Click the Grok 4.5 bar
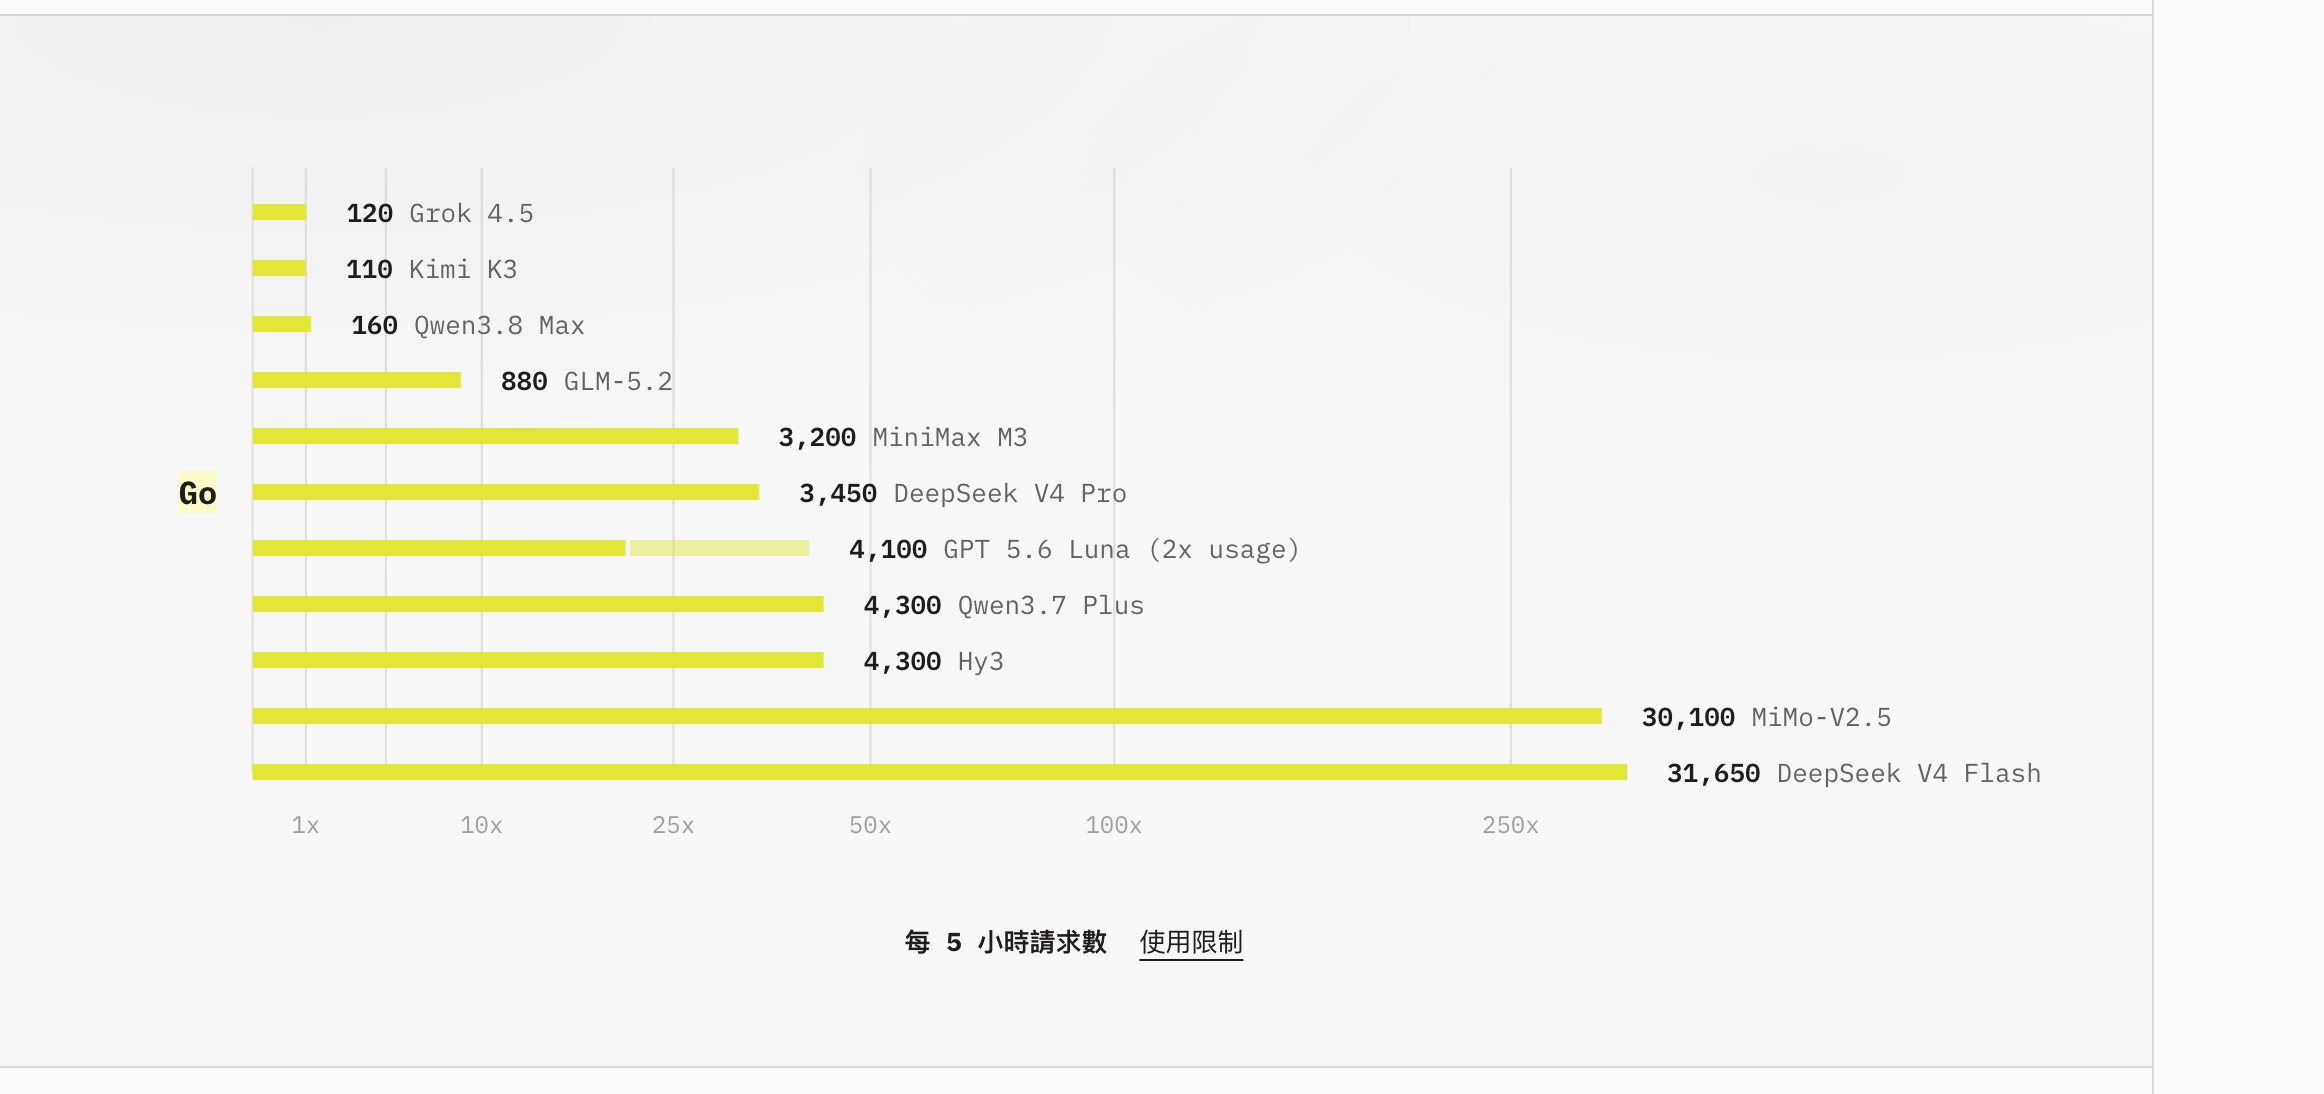Screen dimensions: 2324x1094 tap(279, 212)
